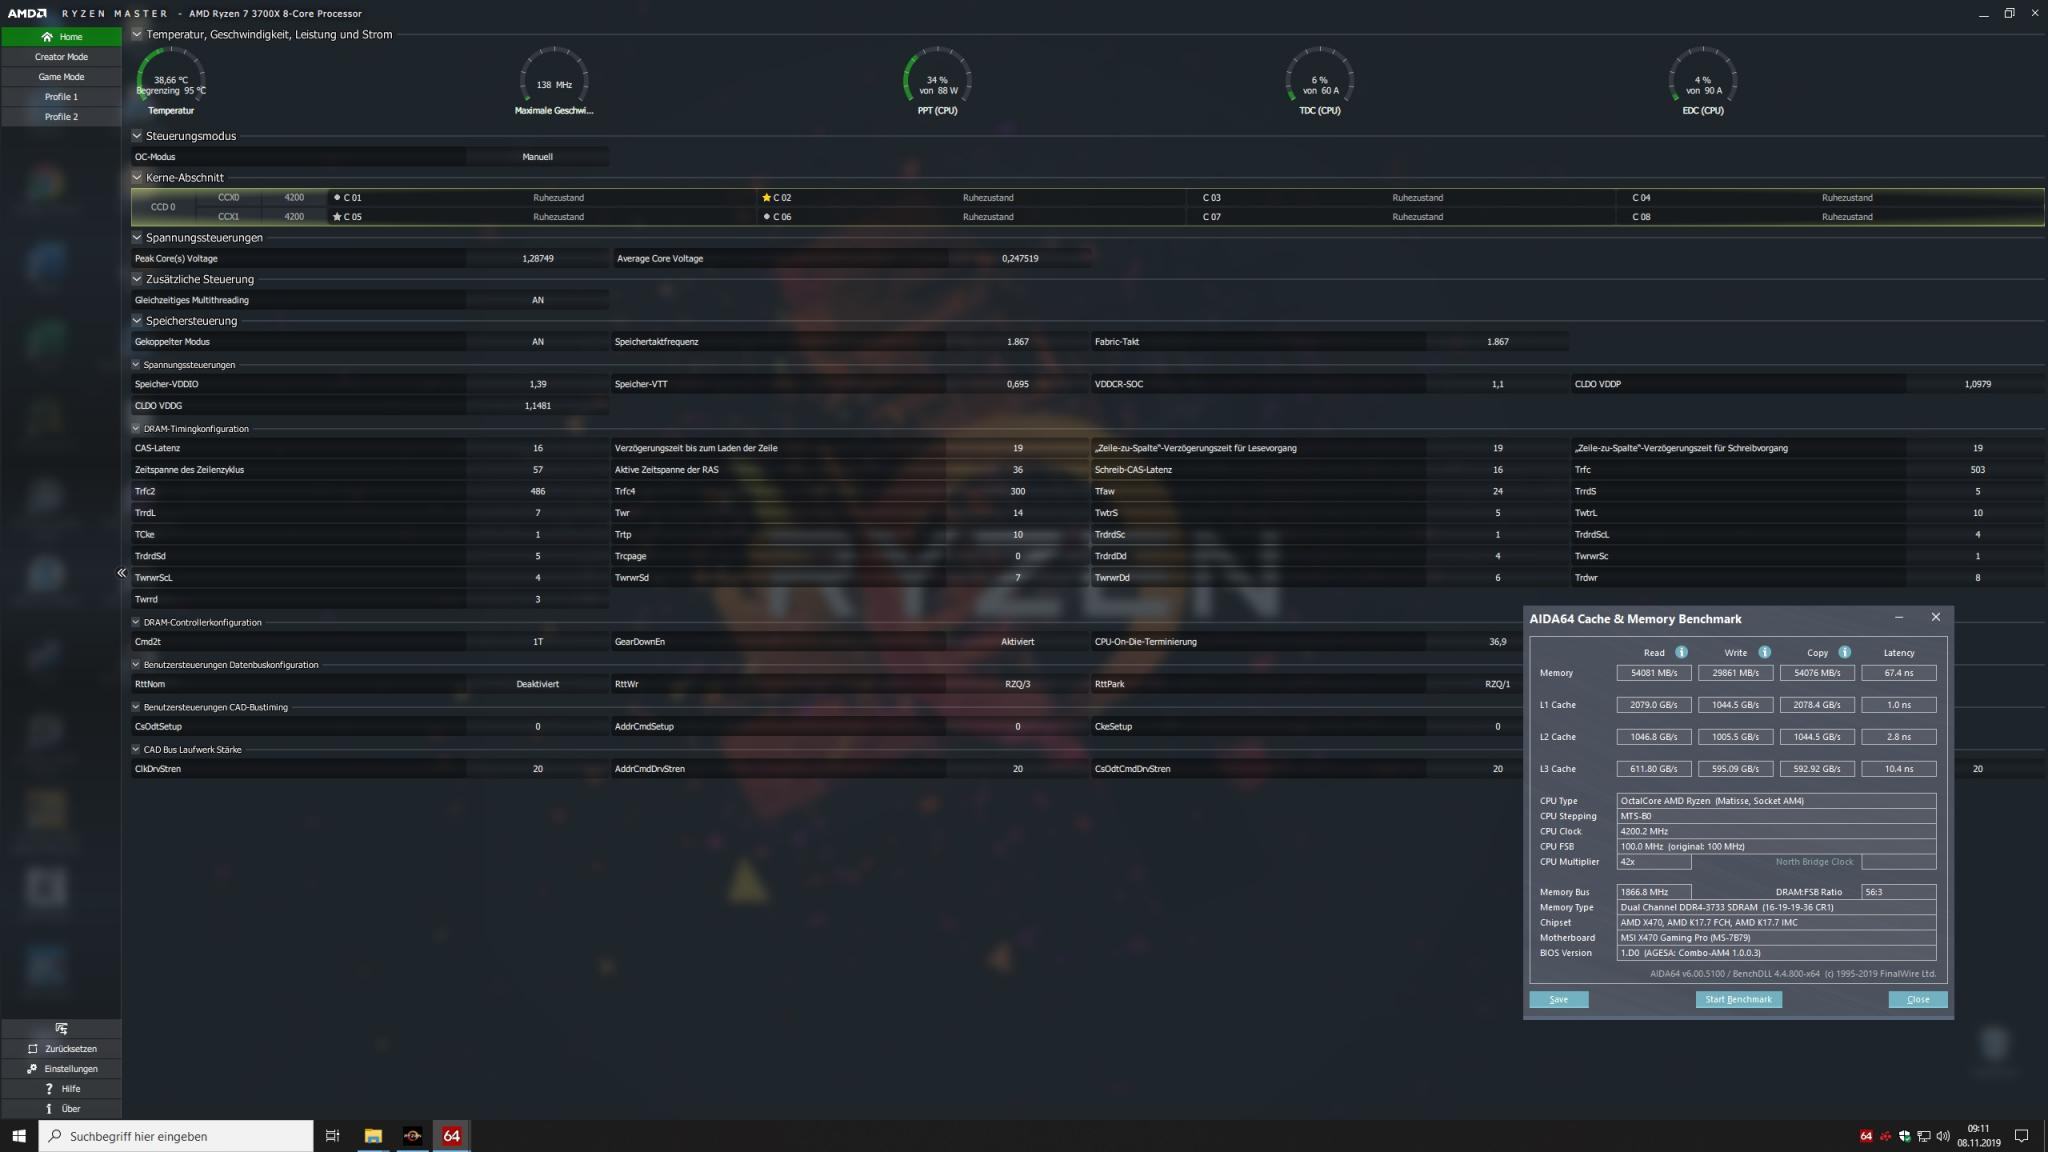Click the Read info icon in AIDA64
2048x1152 pixels.
pyautogui.click(x=1681, y=652)
